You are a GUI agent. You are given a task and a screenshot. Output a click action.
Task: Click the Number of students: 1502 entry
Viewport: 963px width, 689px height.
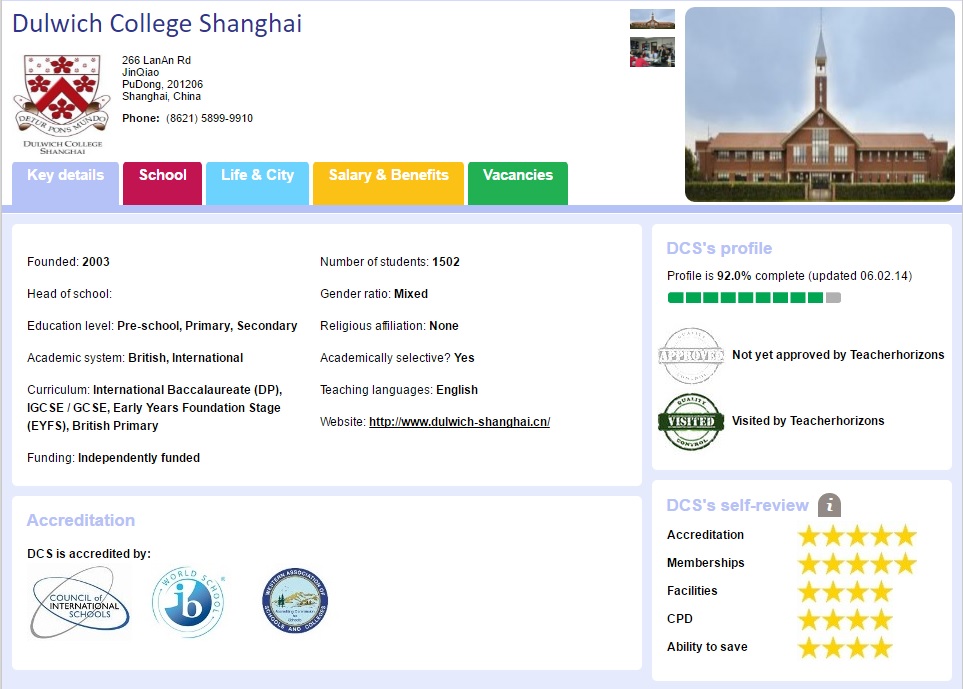(390, 262)
